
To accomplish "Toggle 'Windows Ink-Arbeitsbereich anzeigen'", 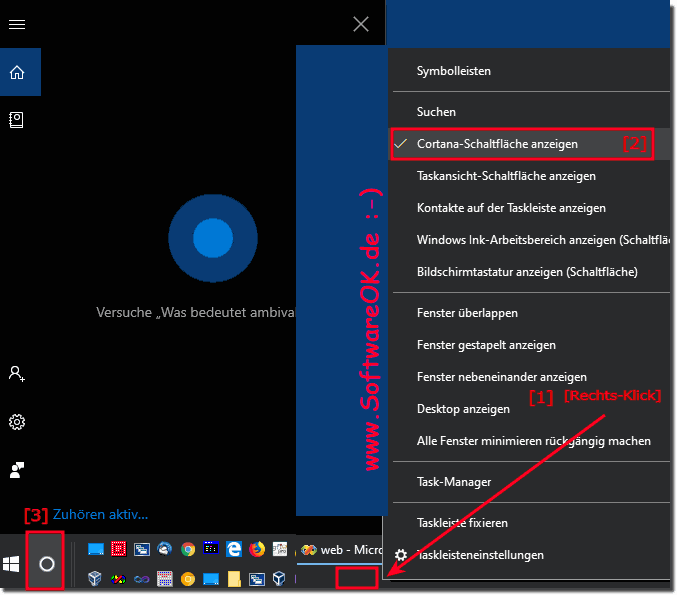I will (531, 240).
